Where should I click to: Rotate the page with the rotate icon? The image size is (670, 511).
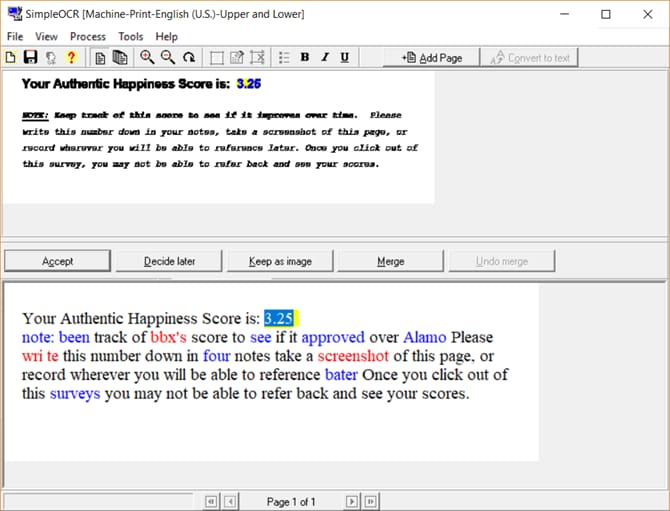[x=188, y=58]
